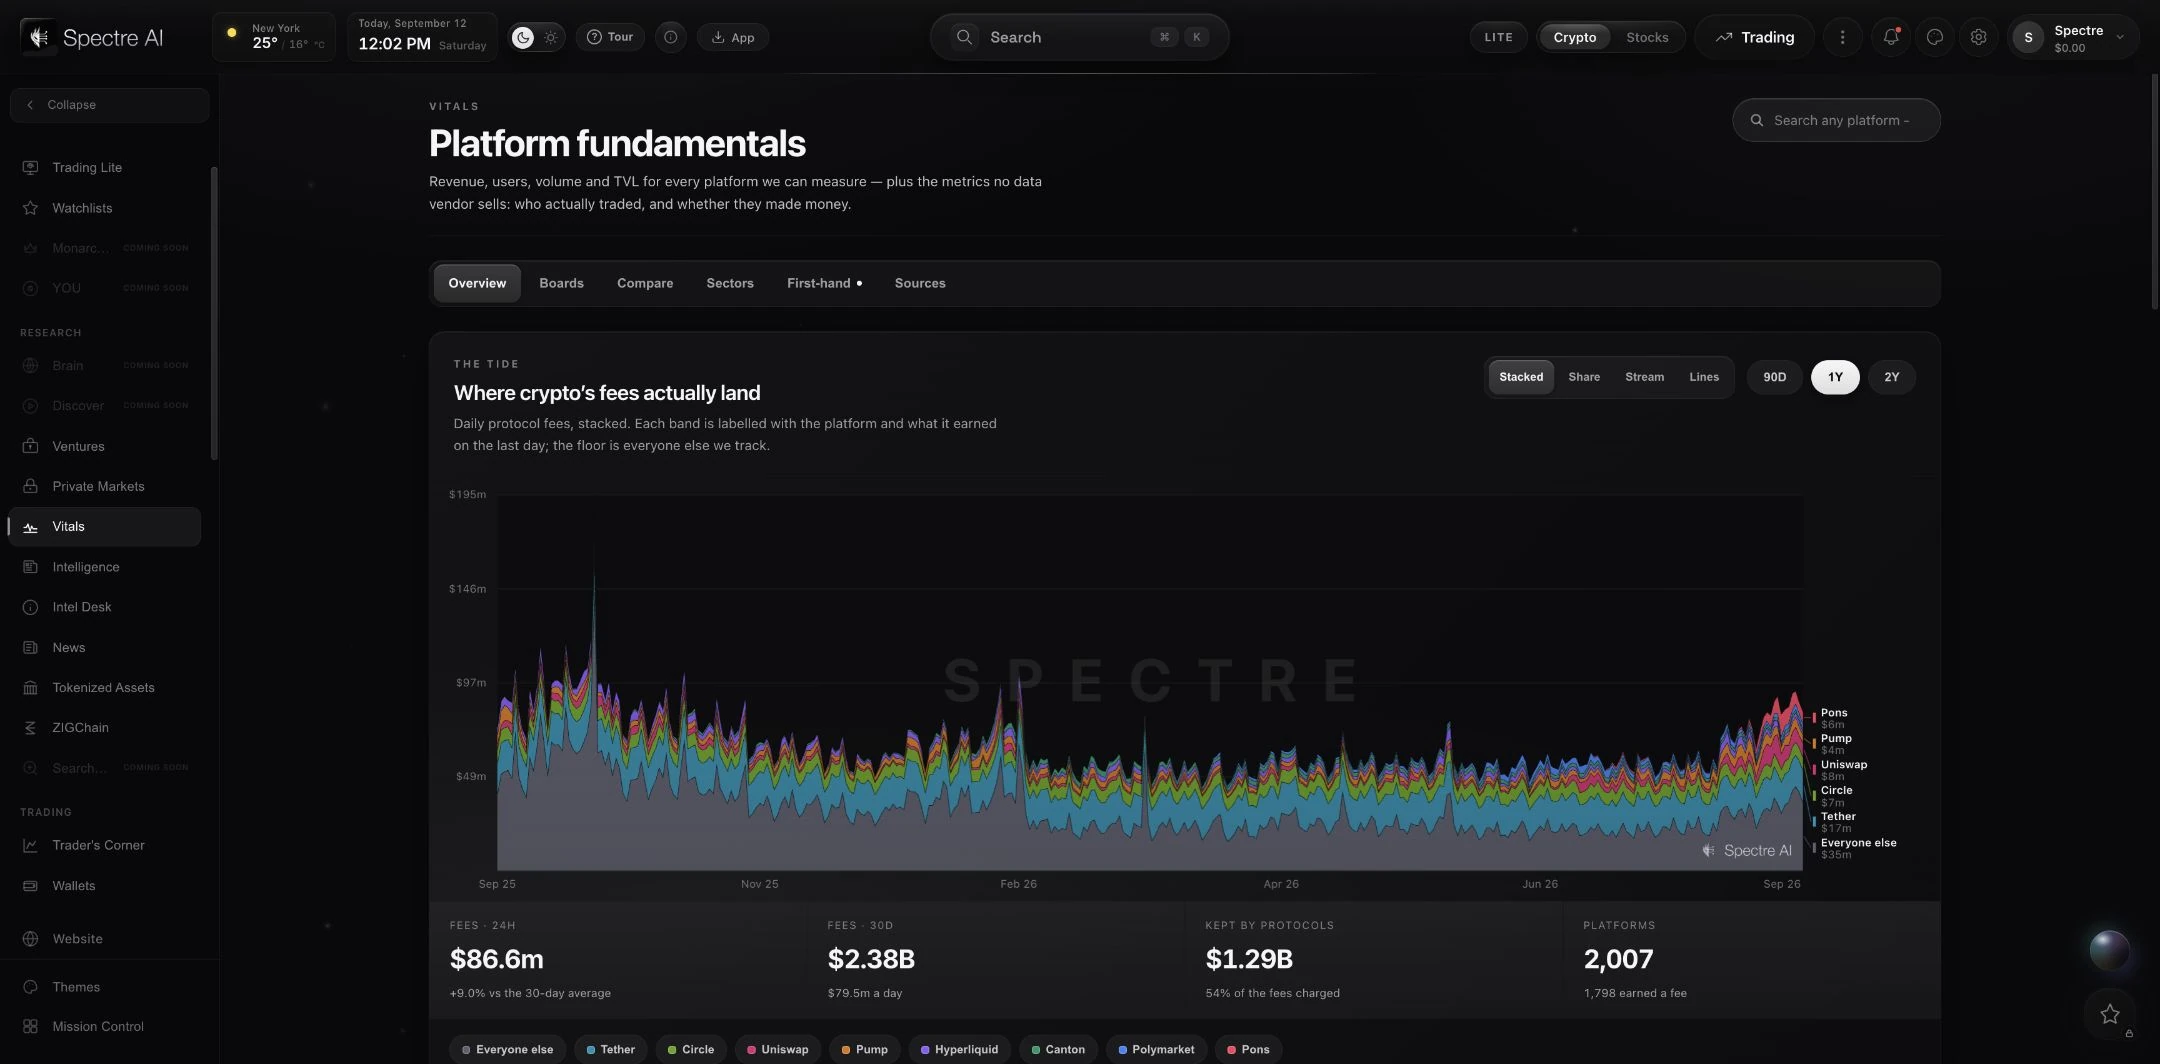Toggle the Pump legend chip
This screenshot has height=1064, width=2160.
click(865, 1049)
